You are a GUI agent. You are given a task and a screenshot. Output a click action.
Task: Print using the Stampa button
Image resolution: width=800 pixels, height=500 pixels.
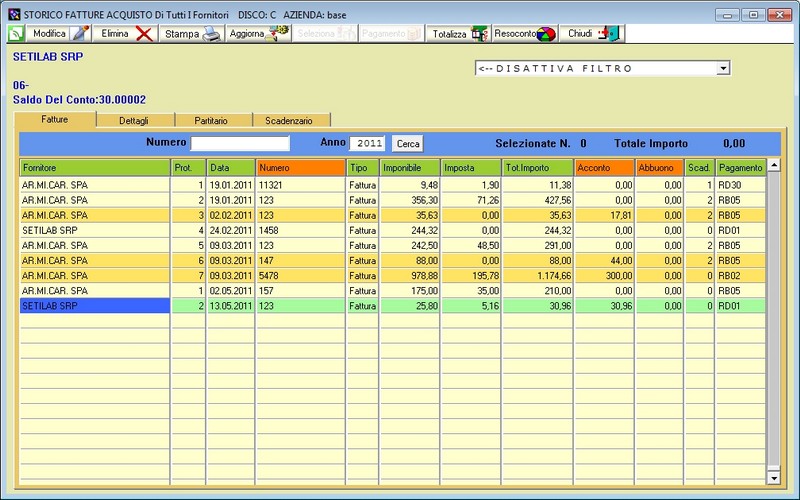192,34
